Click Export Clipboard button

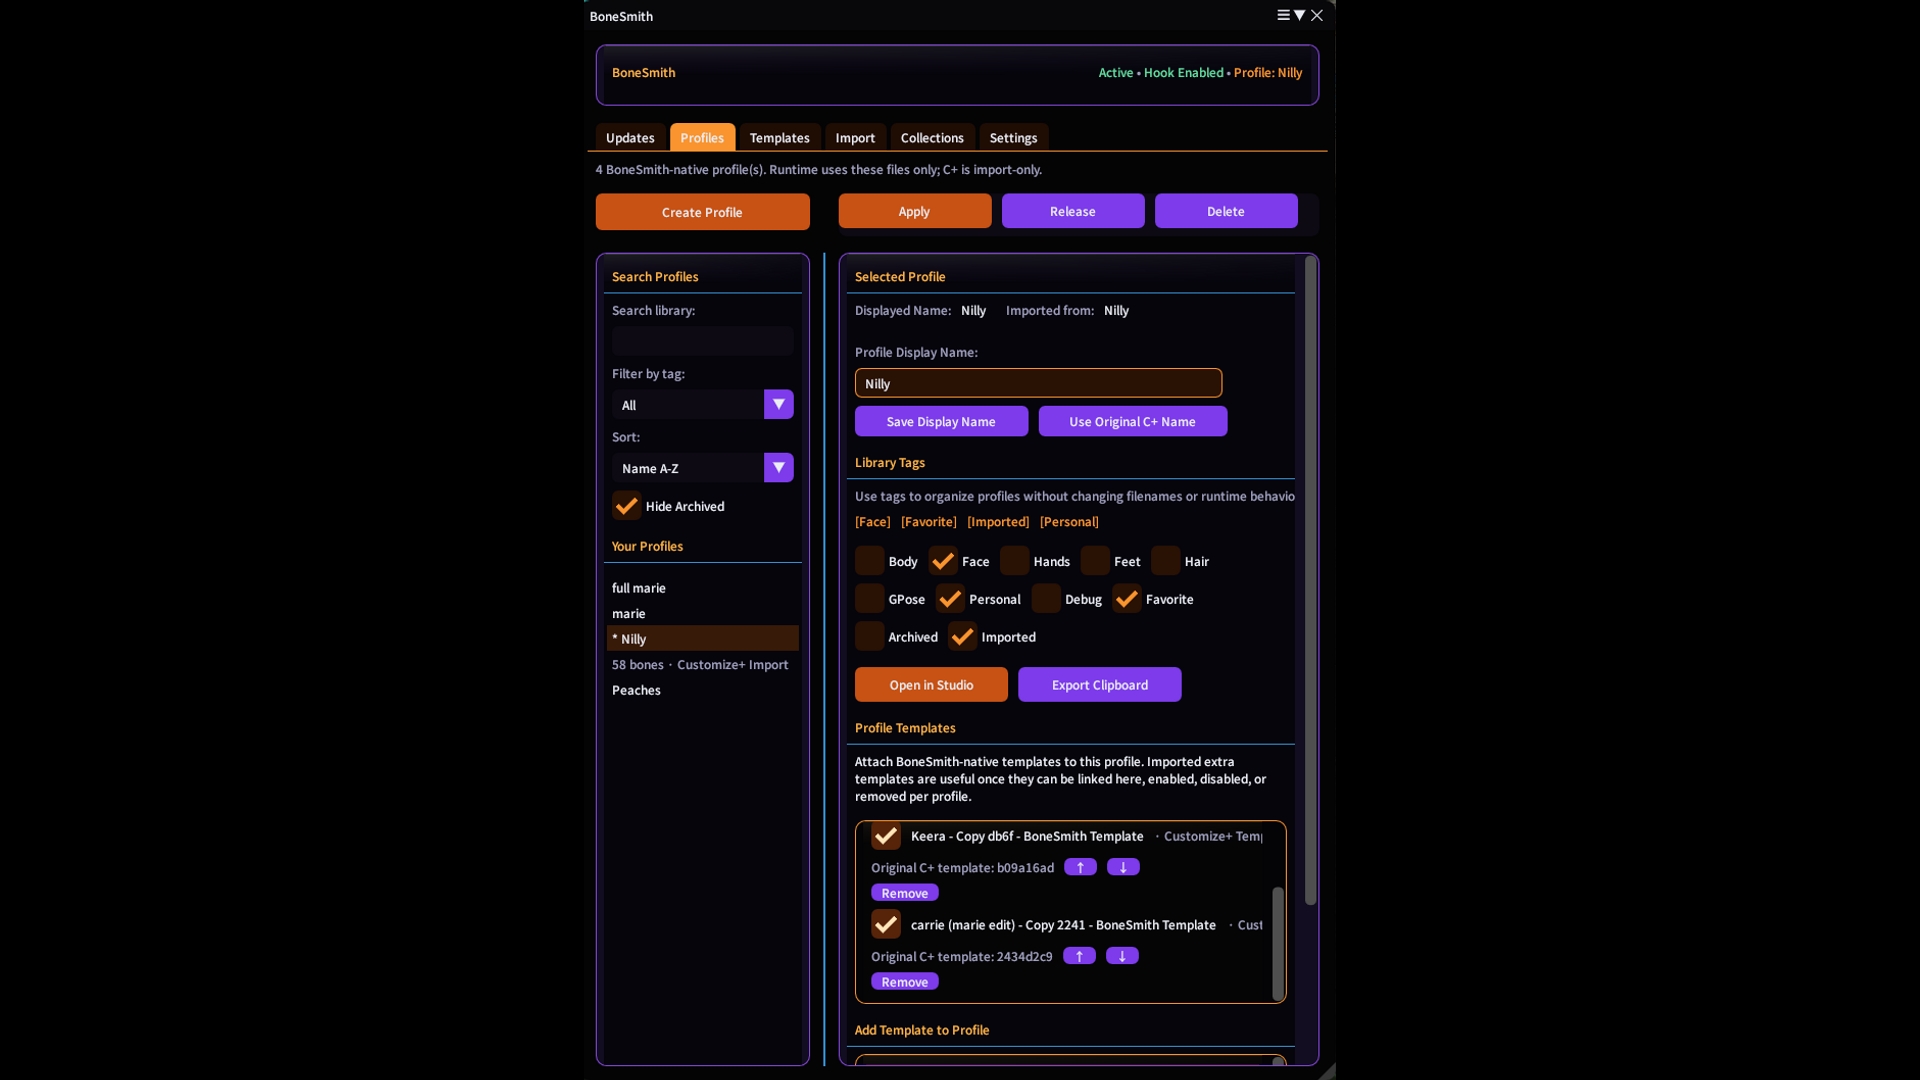pos(1100,685)
